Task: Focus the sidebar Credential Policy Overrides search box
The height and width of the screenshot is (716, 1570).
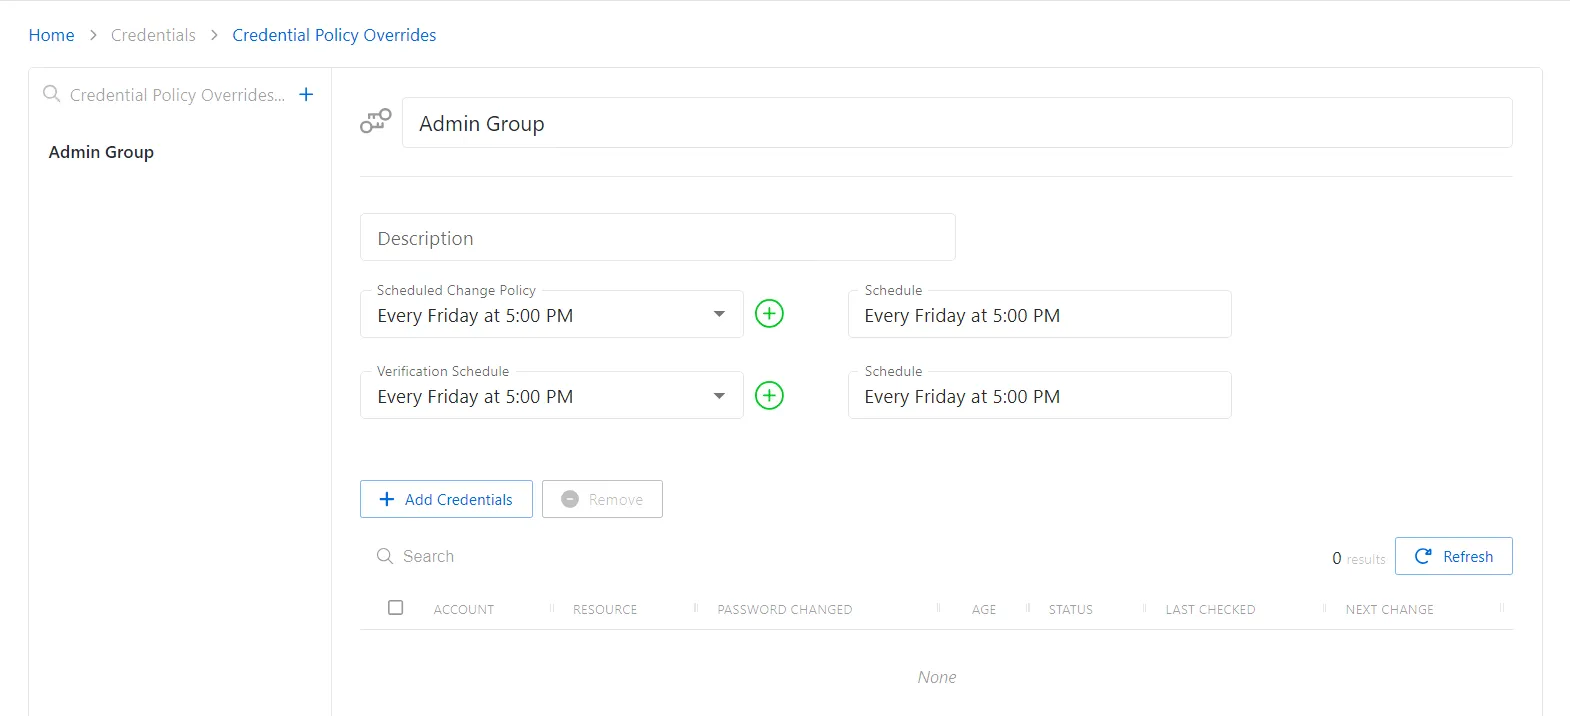Action: pyautogui.click(x=177, y=95)
